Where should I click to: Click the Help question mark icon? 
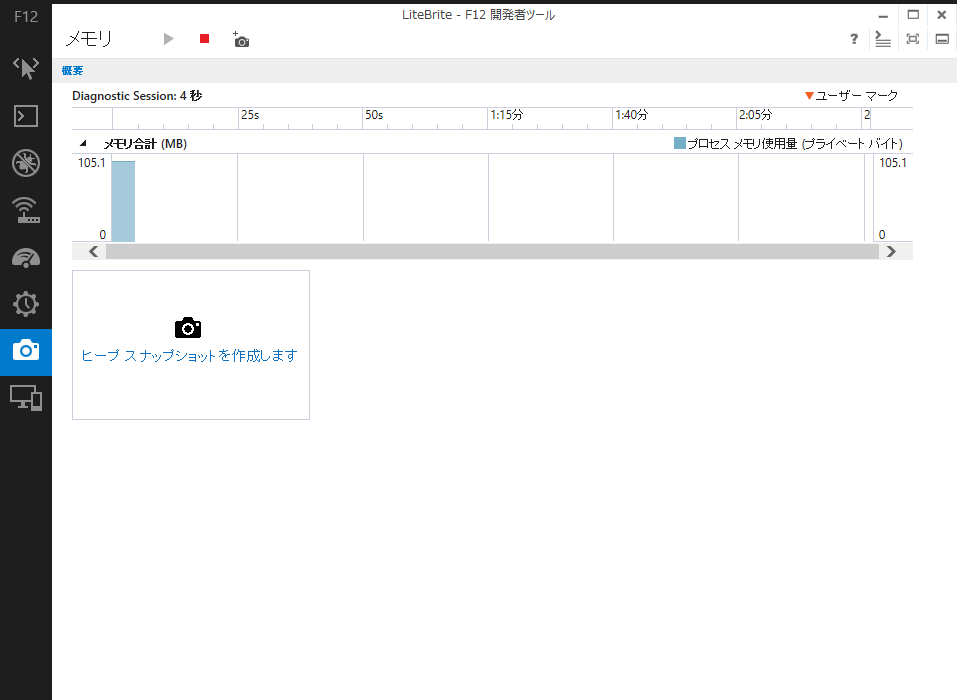tap(853, 39)
